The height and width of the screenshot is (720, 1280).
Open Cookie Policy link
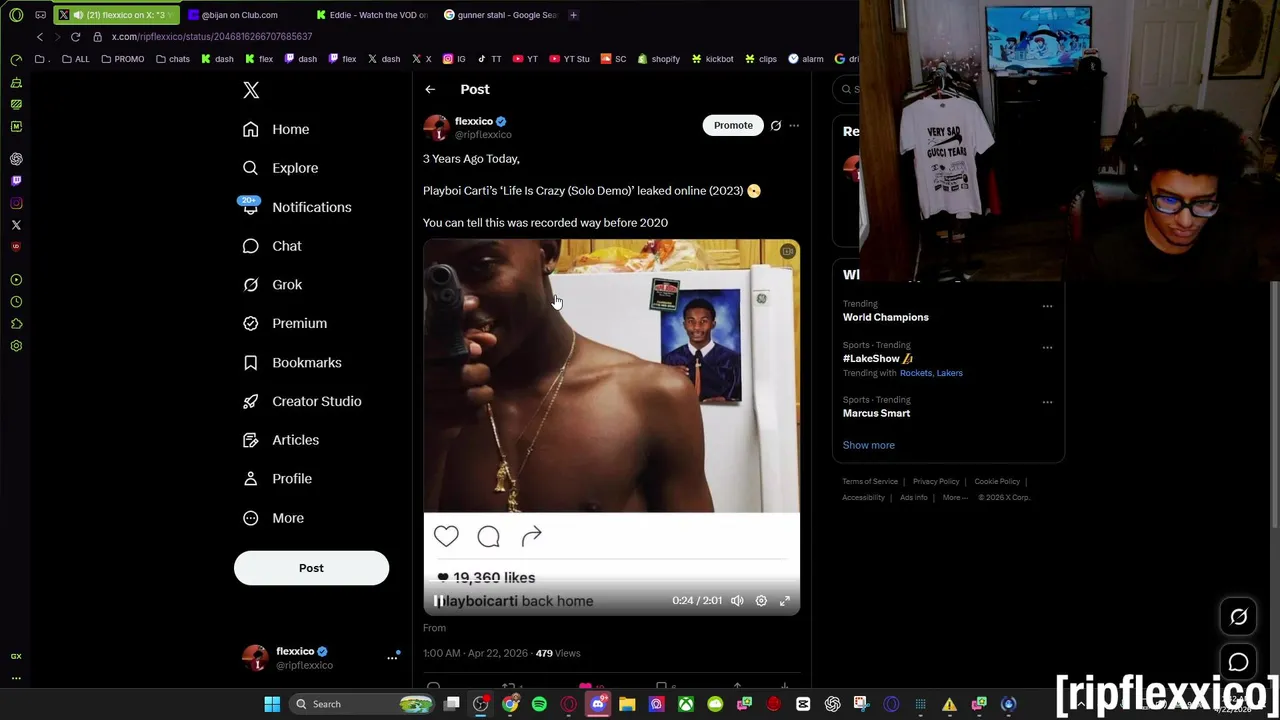point(997,481)
